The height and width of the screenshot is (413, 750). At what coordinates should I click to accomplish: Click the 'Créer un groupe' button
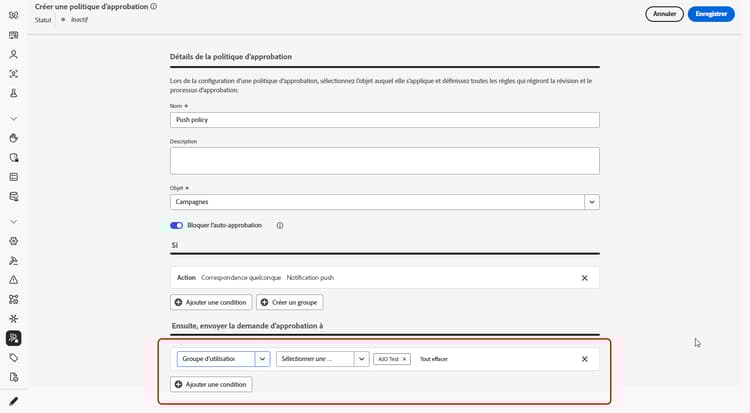click(289, 302)
